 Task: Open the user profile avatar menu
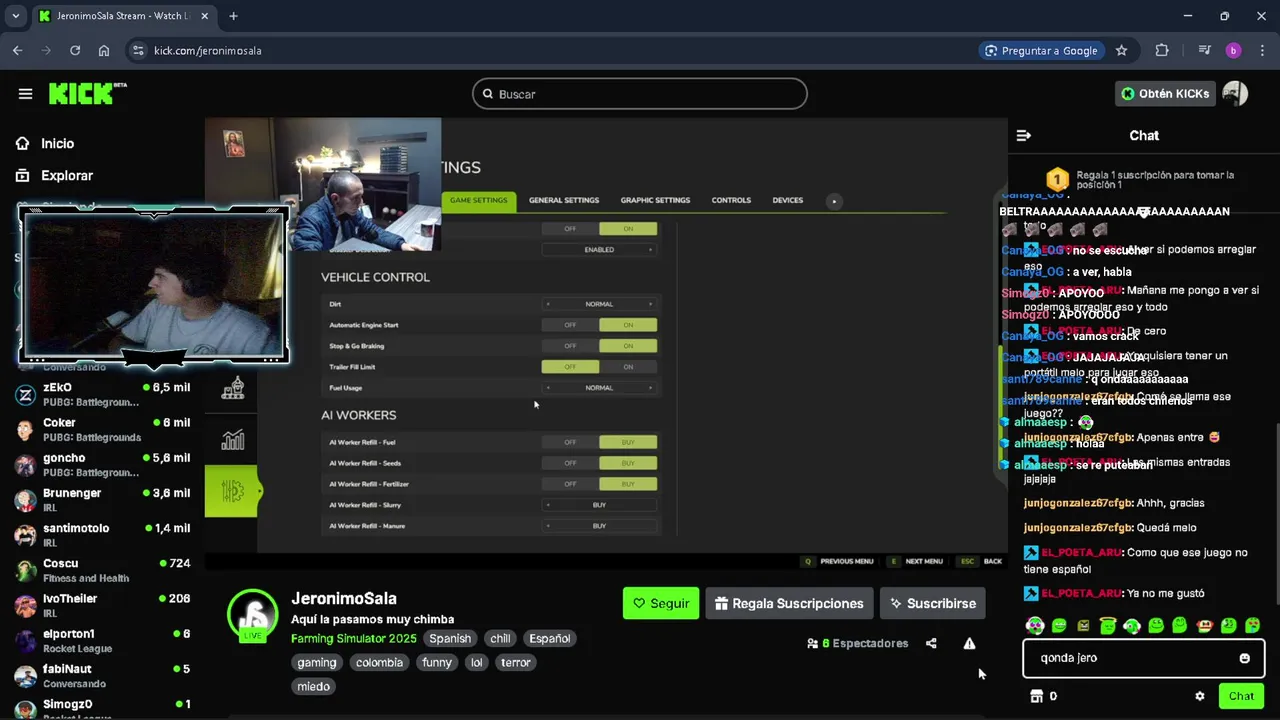click(x=1235, y=94)
